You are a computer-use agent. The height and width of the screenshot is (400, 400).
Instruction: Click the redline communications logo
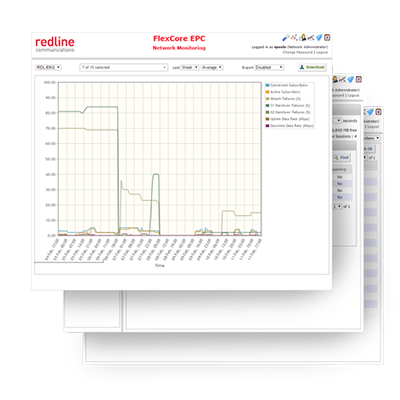[55, 45]
